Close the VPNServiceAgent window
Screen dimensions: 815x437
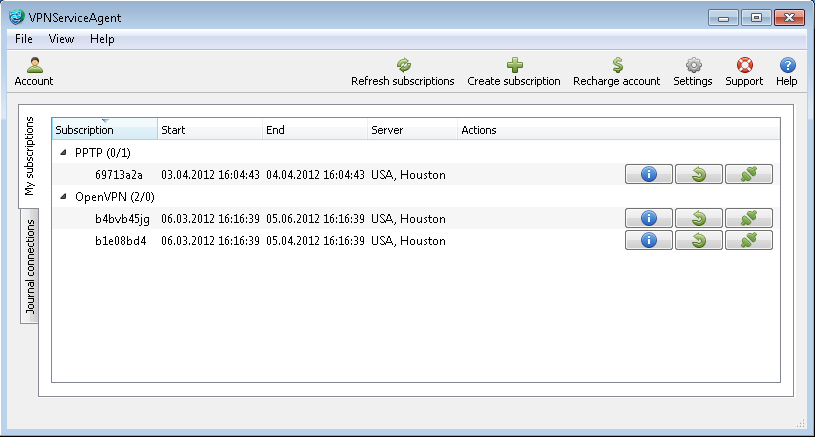click(x=789, y=18)
